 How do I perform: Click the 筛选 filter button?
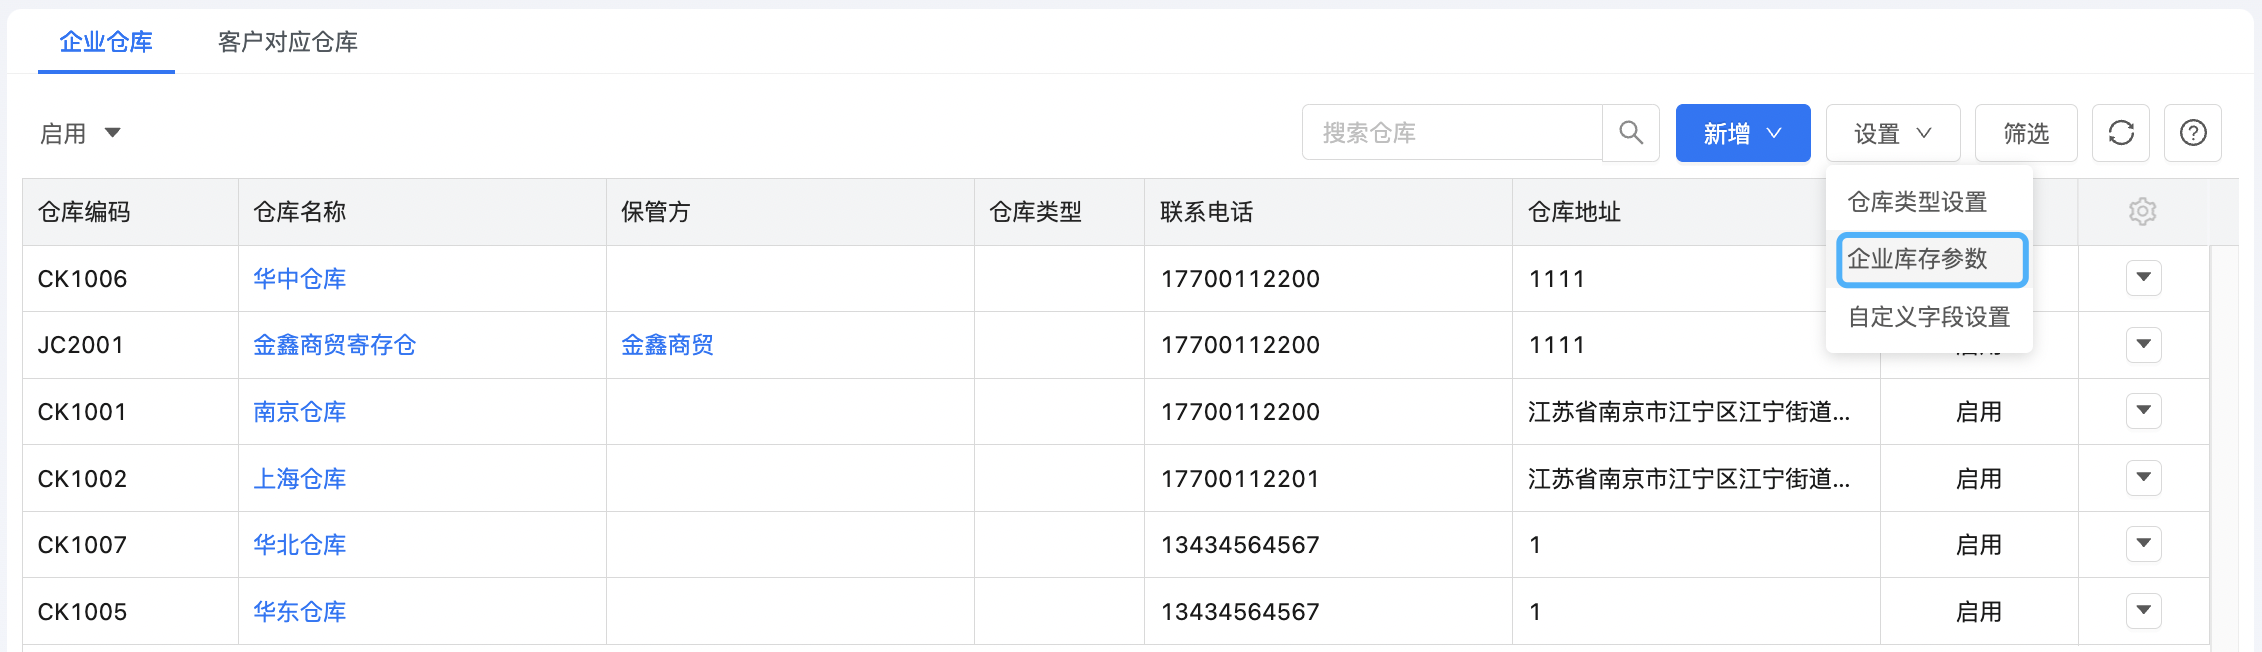(2026, 133)
